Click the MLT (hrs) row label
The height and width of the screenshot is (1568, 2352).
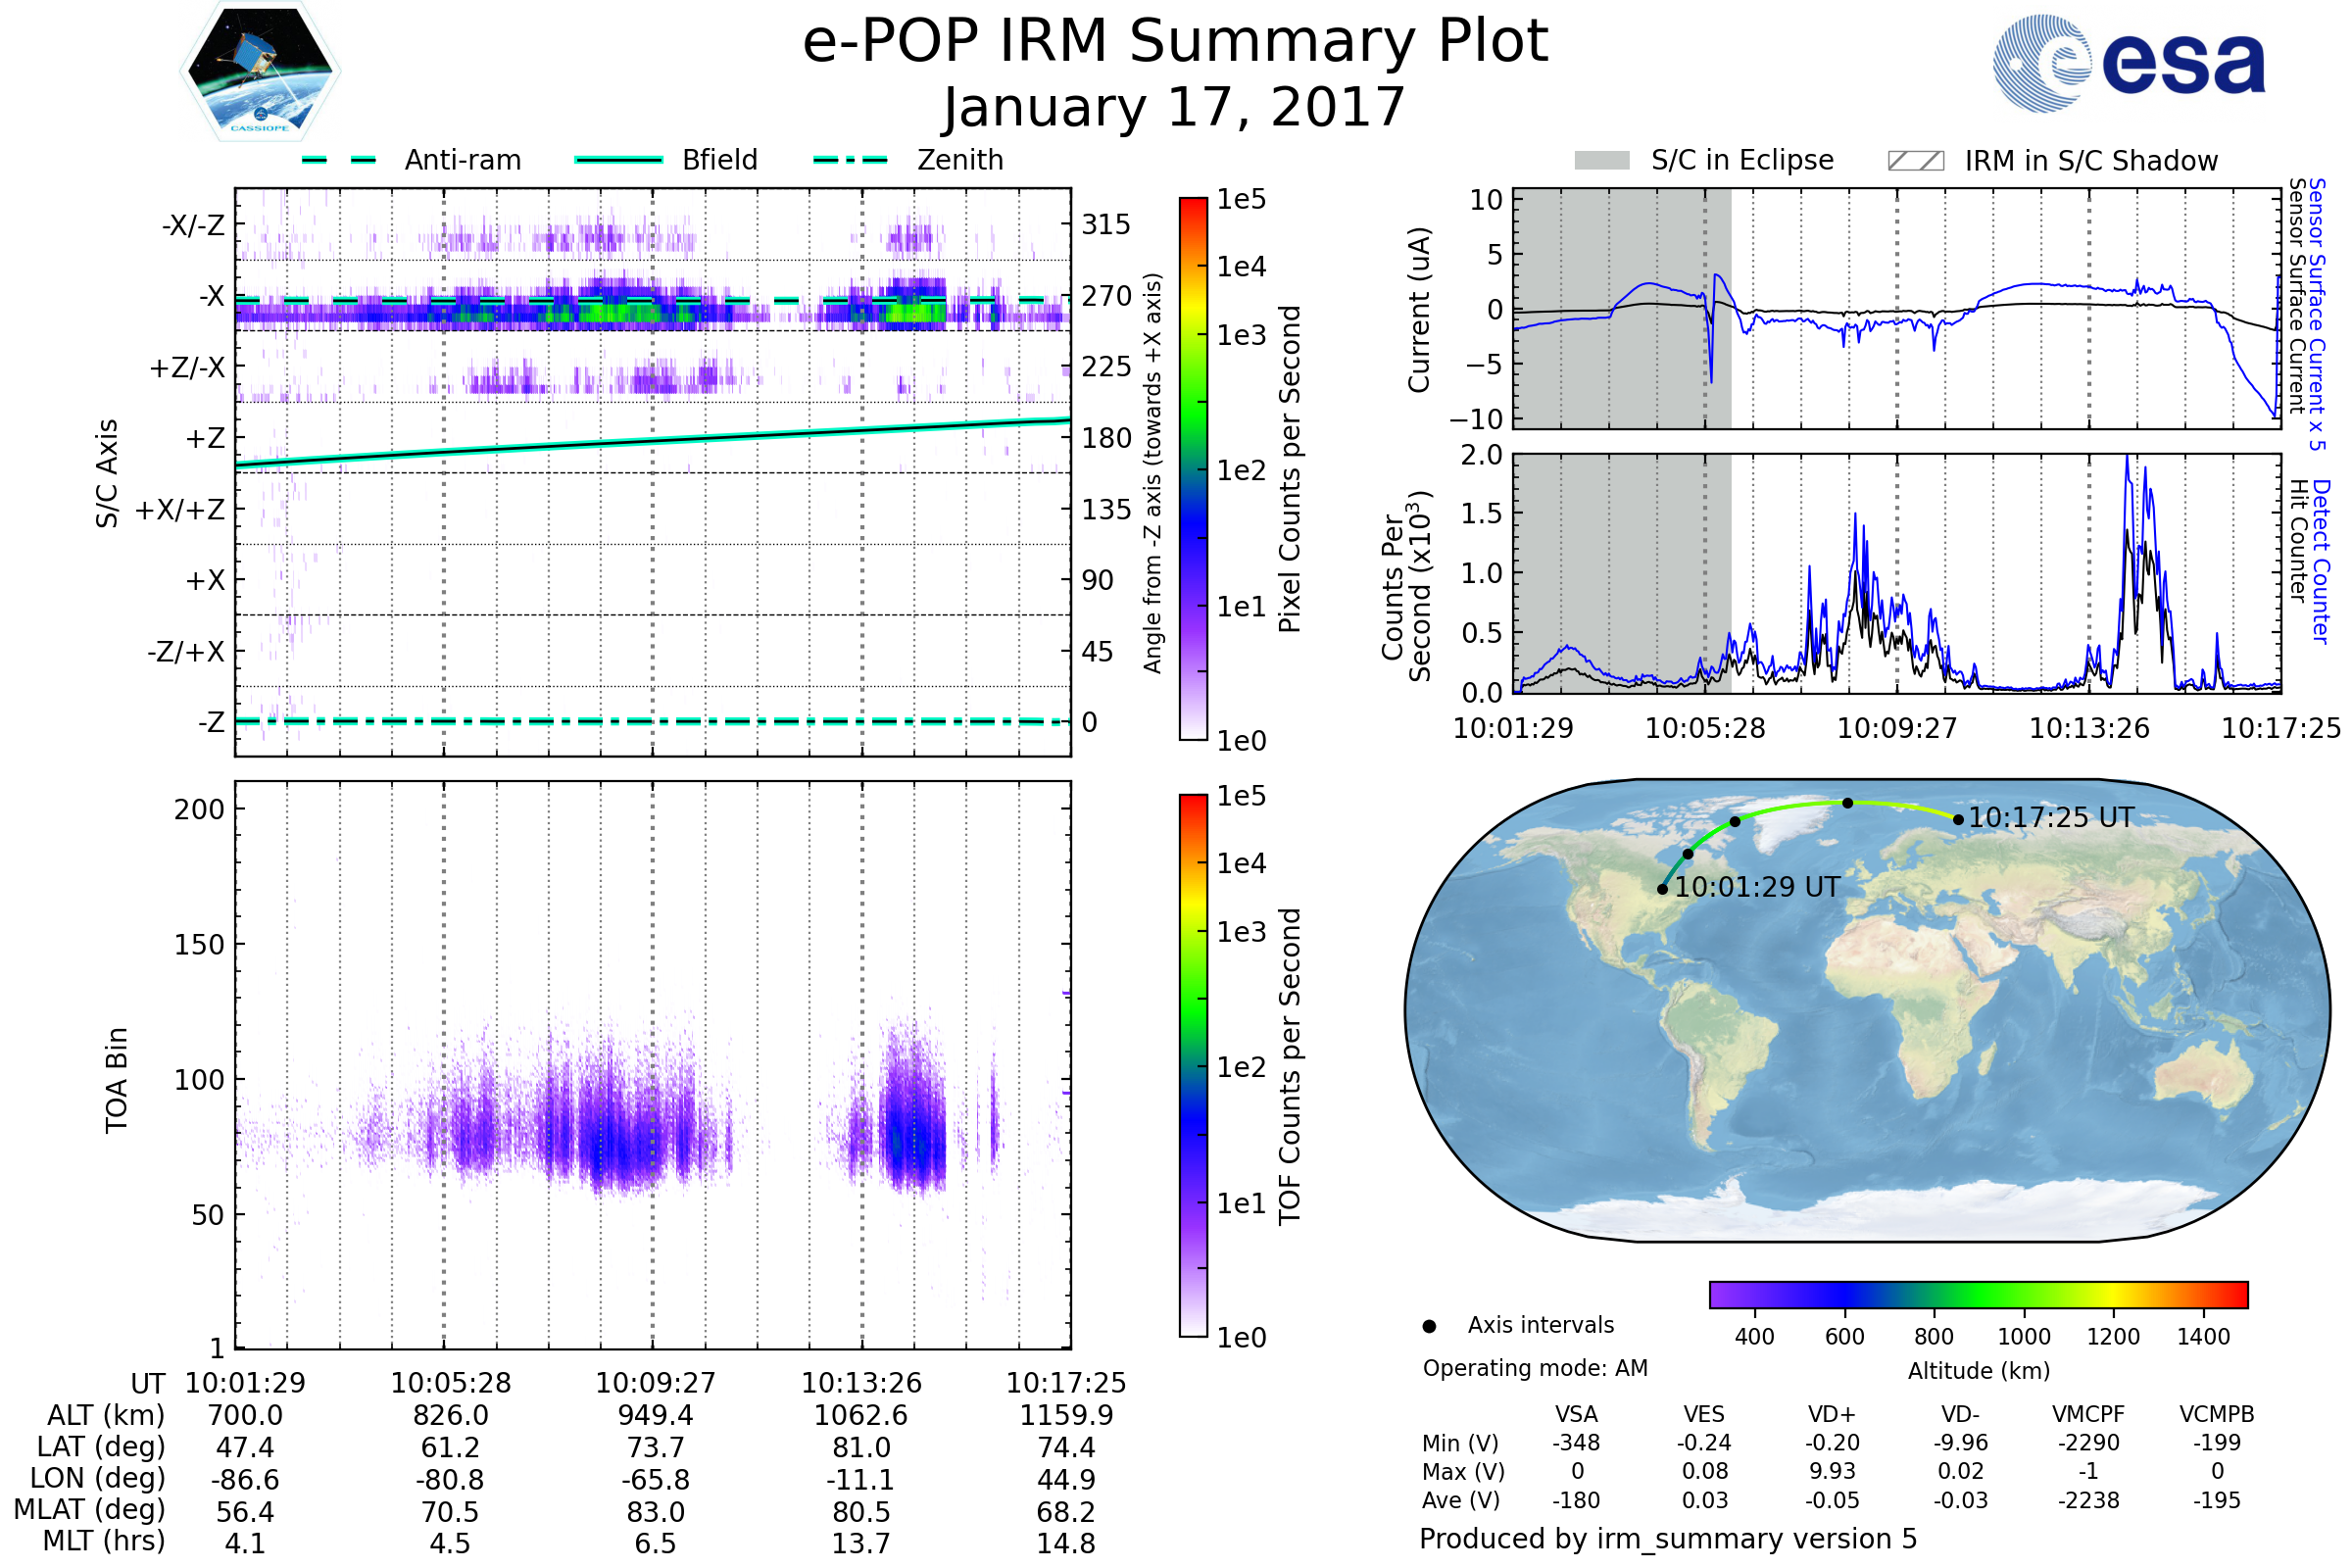[104, 1541]
